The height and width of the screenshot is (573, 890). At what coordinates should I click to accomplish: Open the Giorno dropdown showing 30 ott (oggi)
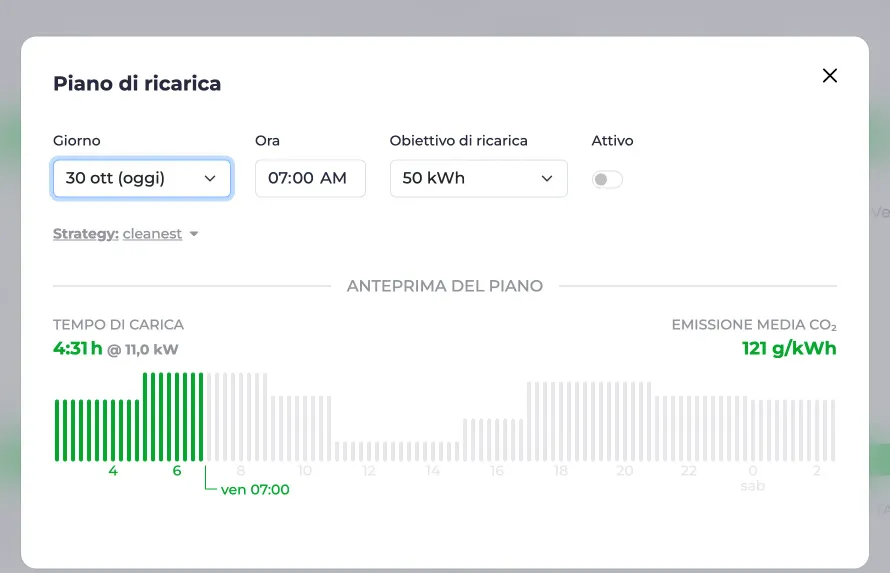point(141,178)
